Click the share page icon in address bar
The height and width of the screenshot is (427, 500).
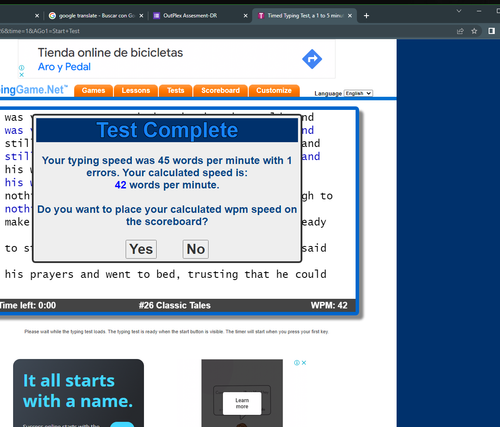click(460, 31)
